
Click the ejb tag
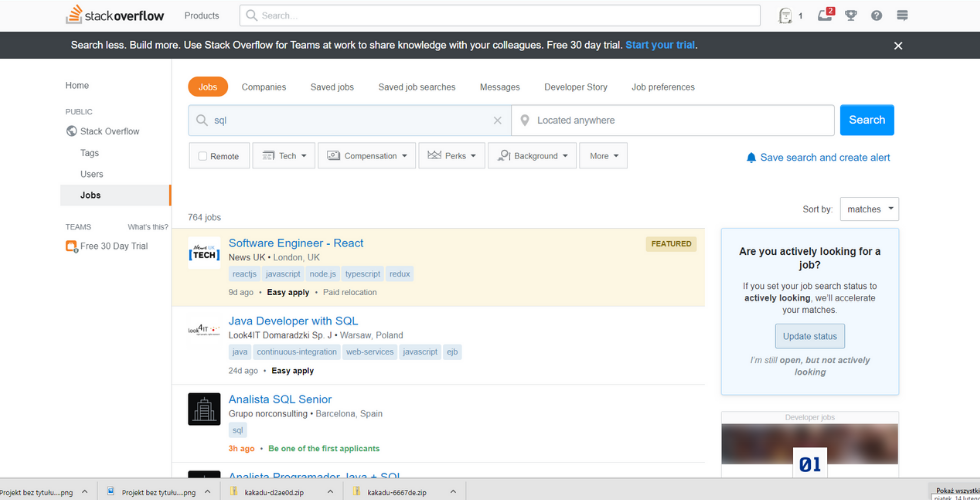pyautogui.click(x=452, y=352)
